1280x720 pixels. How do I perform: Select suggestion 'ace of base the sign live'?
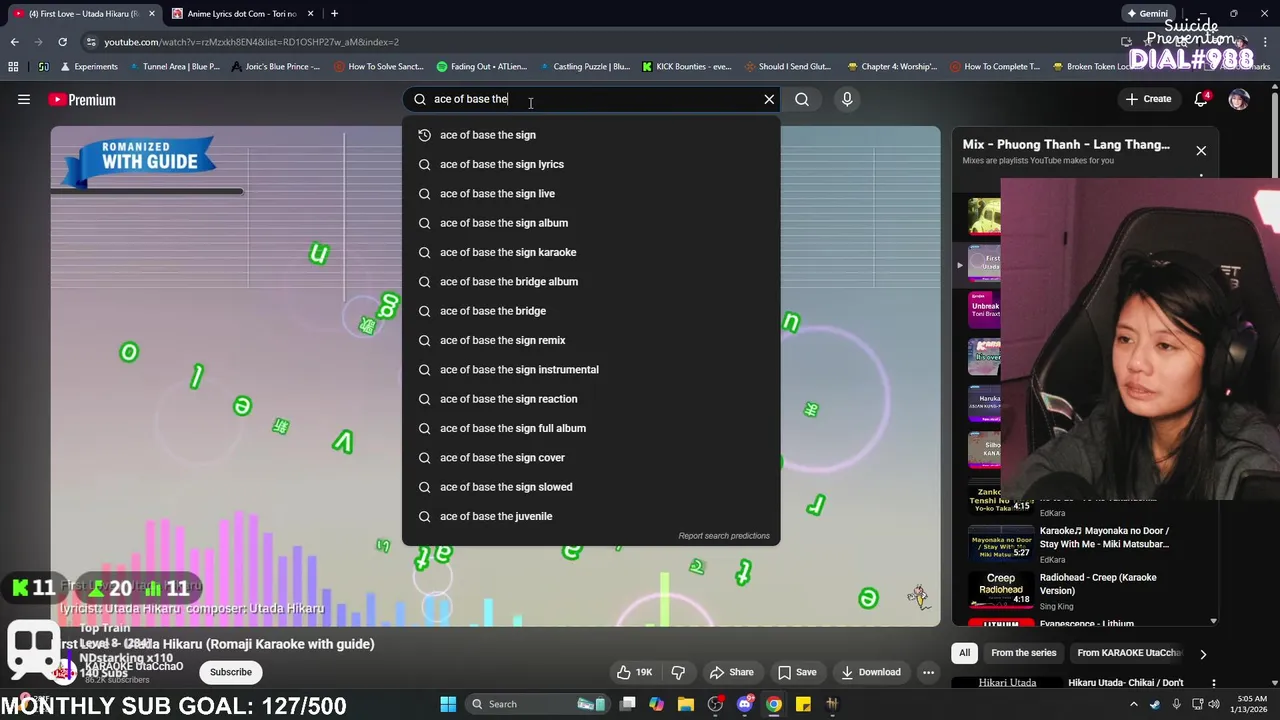[590, 193]
